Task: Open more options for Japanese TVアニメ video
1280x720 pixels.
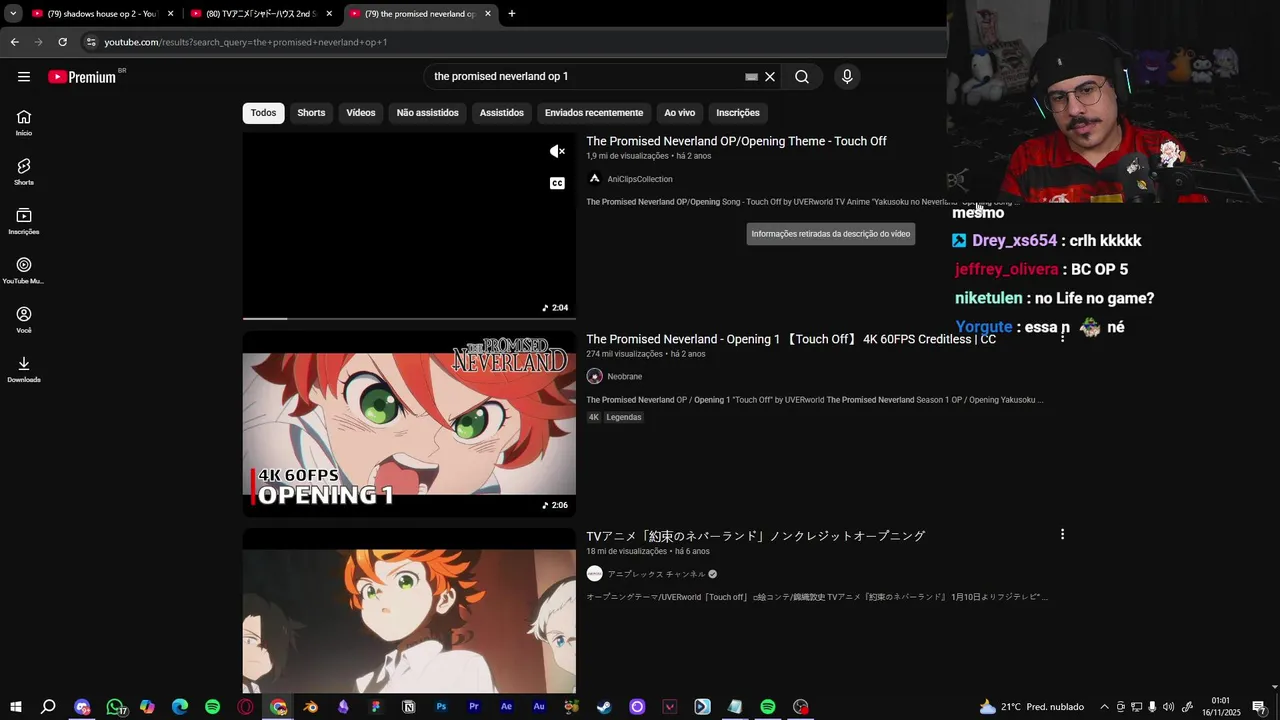Action: [x=1062, y=535]
